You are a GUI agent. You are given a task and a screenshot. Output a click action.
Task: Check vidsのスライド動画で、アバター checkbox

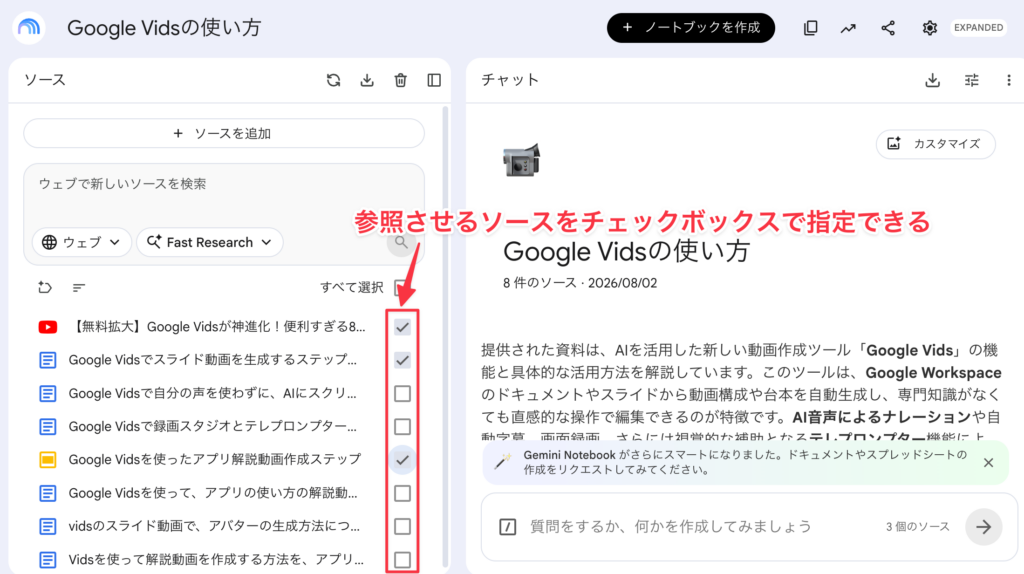[x=402, y=526]
